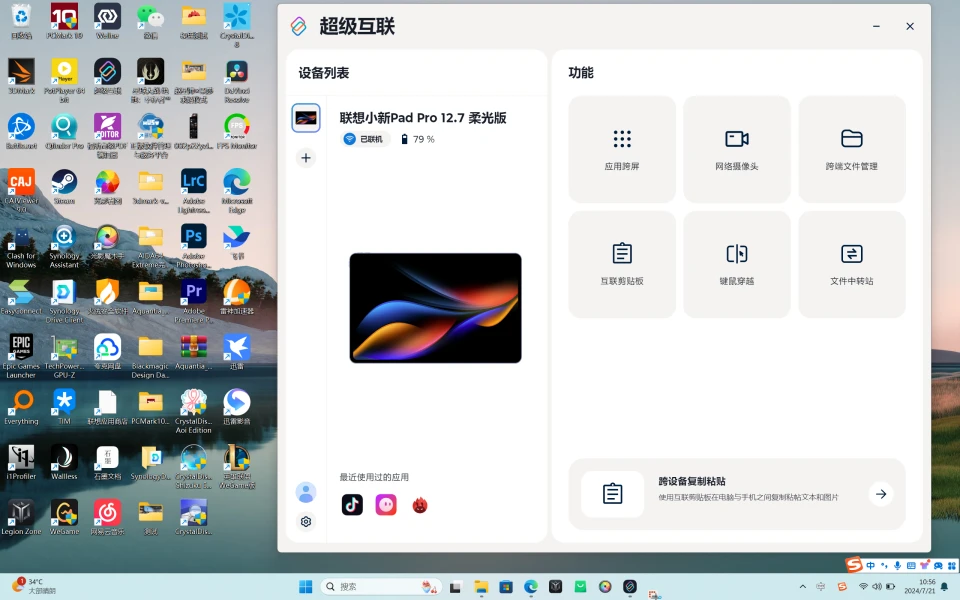The height and width of the screenshot is (600, 960).
Task: Launch the pink recent app icon
Action: (386, 504)
